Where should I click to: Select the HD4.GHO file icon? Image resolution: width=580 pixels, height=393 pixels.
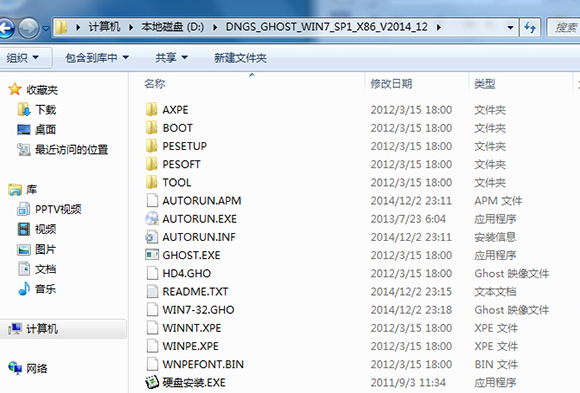tap(152, 273)
